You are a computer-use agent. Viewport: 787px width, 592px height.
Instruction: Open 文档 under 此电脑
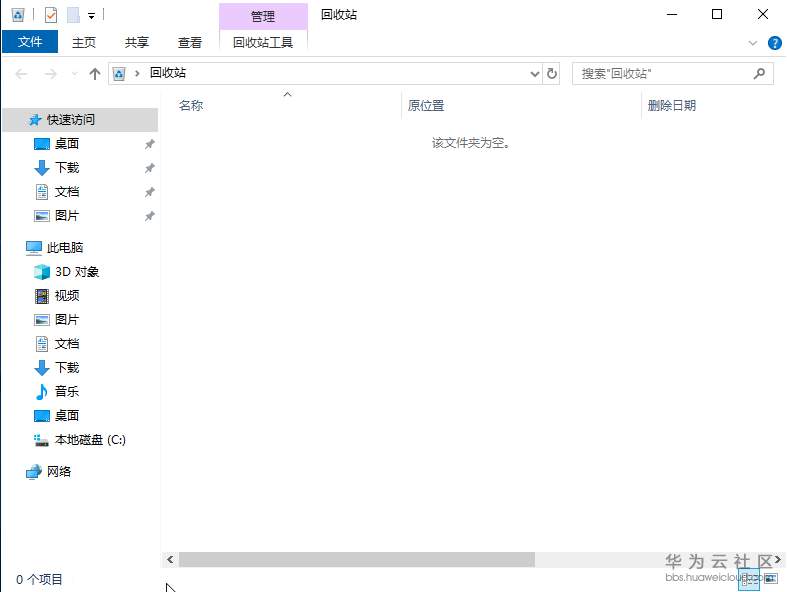pos(67,344)
